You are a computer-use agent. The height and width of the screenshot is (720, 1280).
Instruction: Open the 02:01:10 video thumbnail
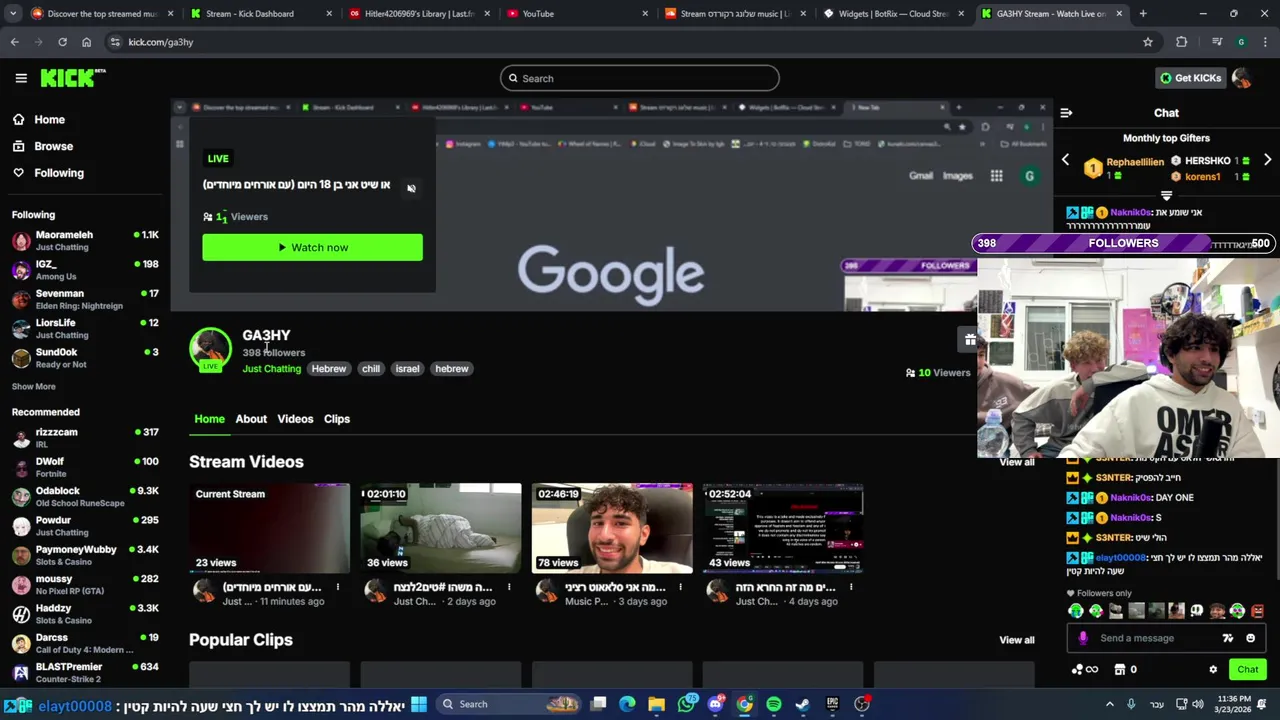pos(441,528)
